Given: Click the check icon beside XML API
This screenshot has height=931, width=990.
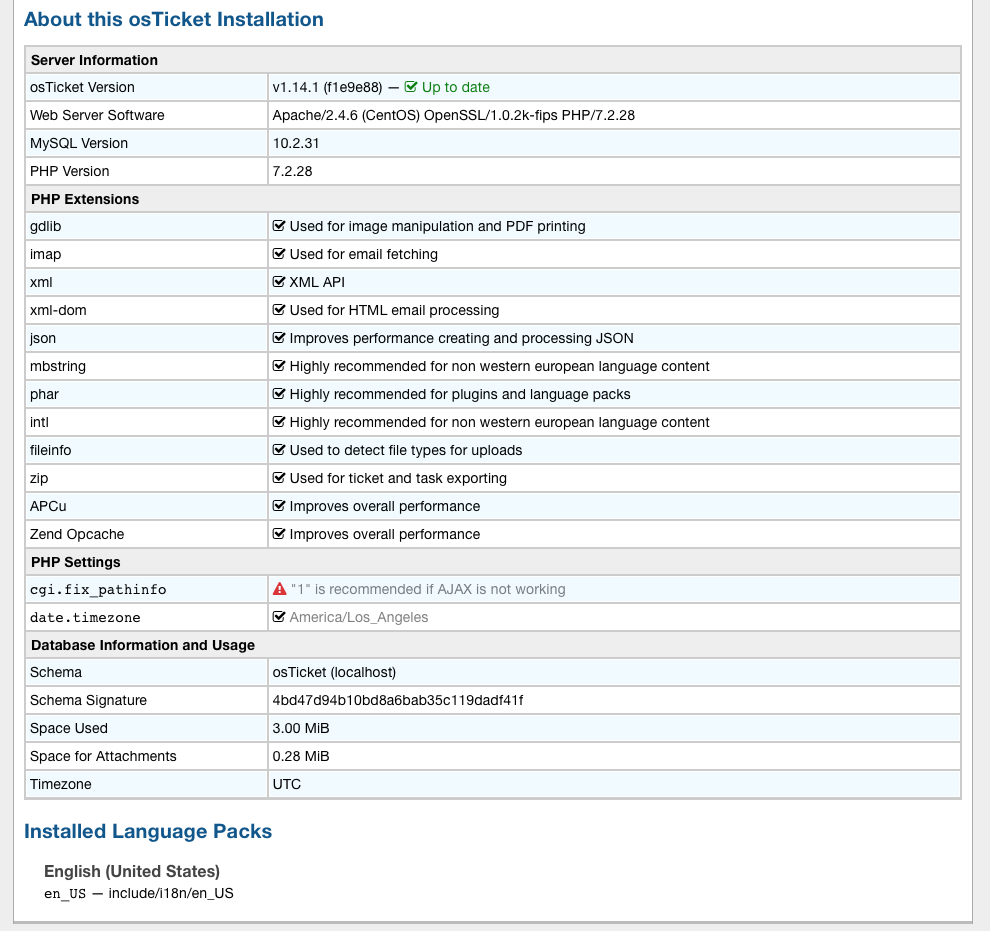Looking at the screenshot, I should [x=280, y=282].
